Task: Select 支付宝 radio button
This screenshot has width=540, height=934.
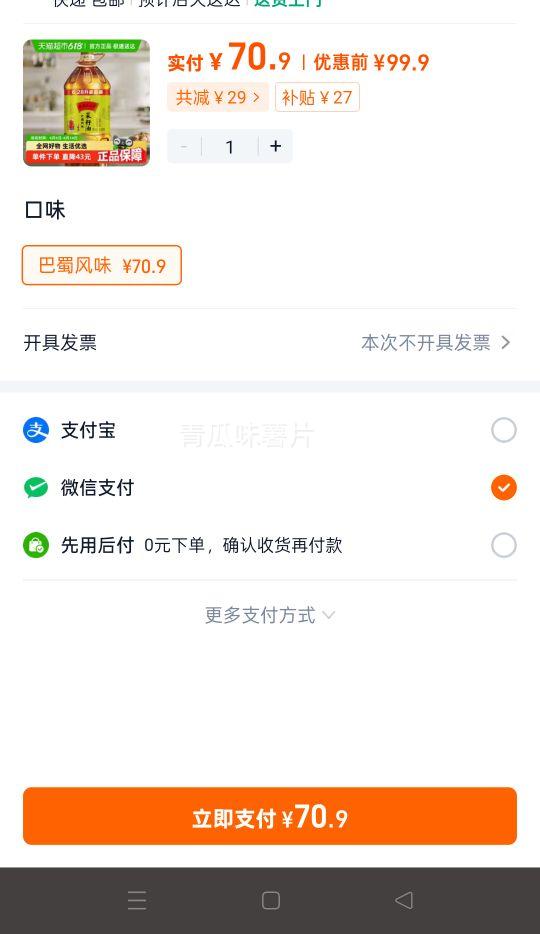Action: [x=504, y=430]
